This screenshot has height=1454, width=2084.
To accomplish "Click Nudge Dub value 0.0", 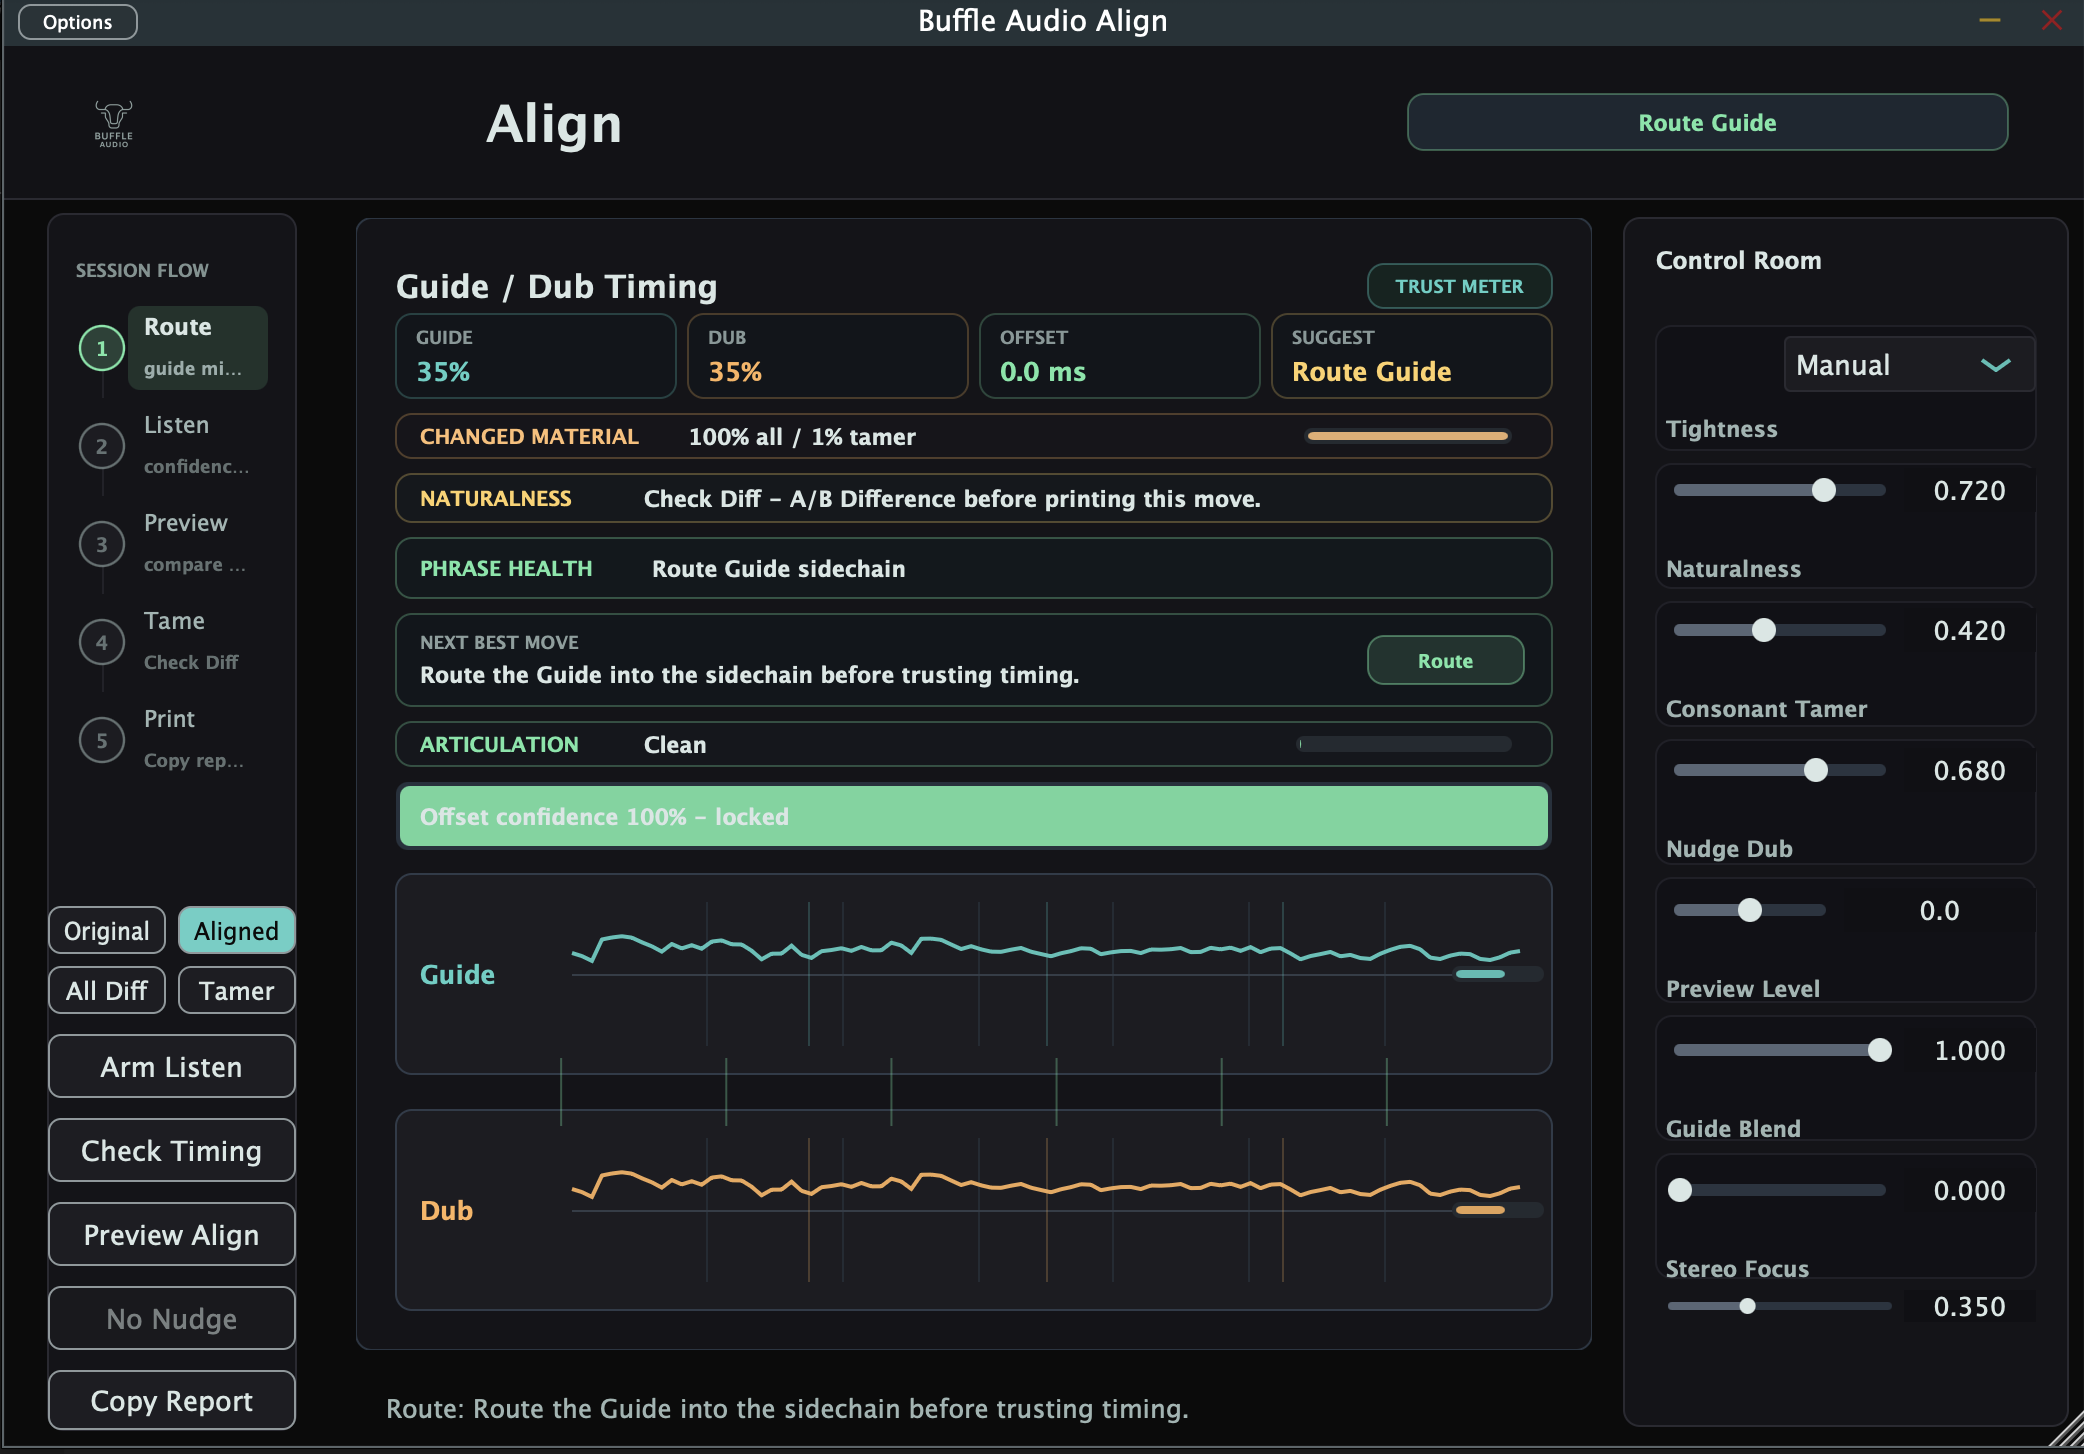I will pos(1939,911).
